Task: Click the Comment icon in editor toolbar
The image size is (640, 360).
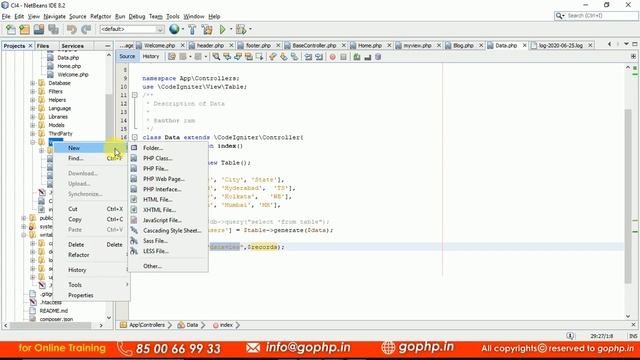Action: [x=357, y=57]
